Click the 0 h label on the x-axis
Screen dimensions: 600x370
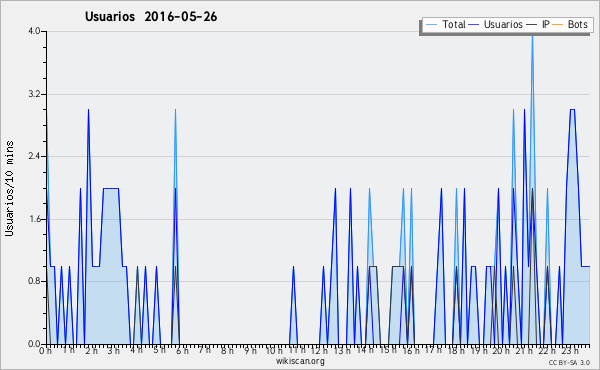45,350
